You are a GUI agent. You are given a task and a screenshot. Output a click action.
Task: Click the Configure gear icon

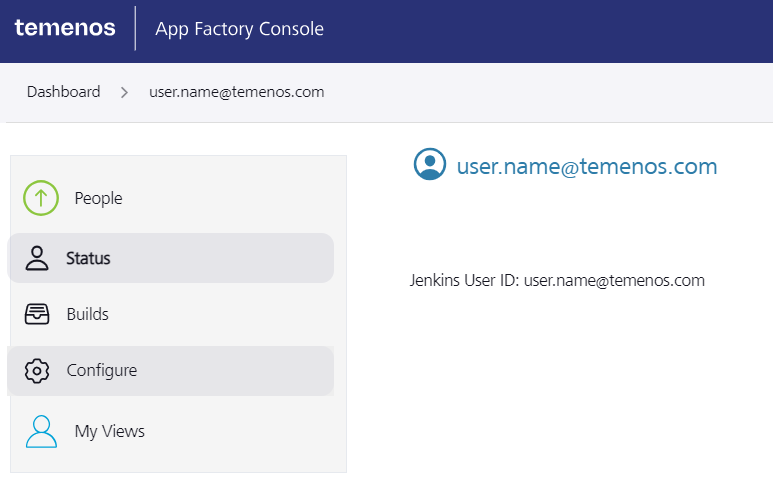(x=37, y=371)
